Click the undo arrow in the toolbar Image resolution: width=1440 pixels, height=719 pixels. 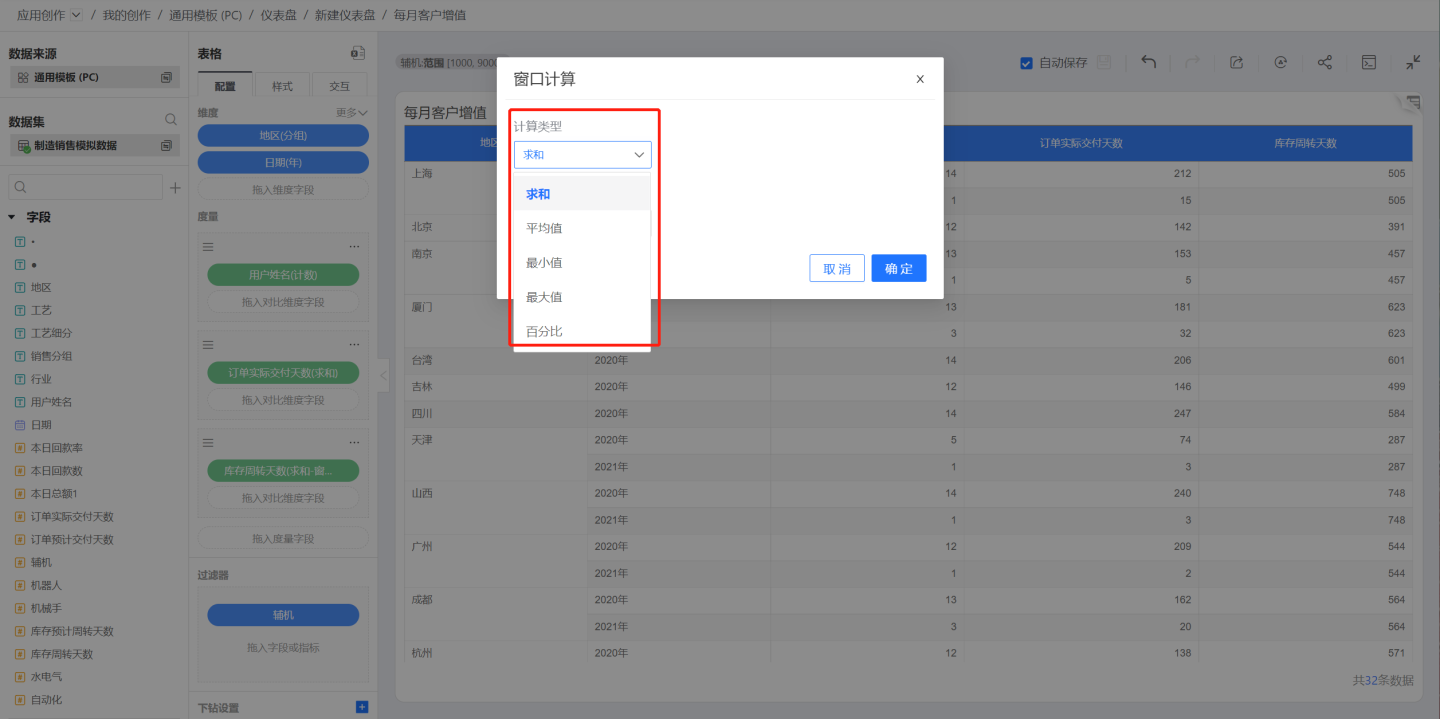click(1149, 62)
